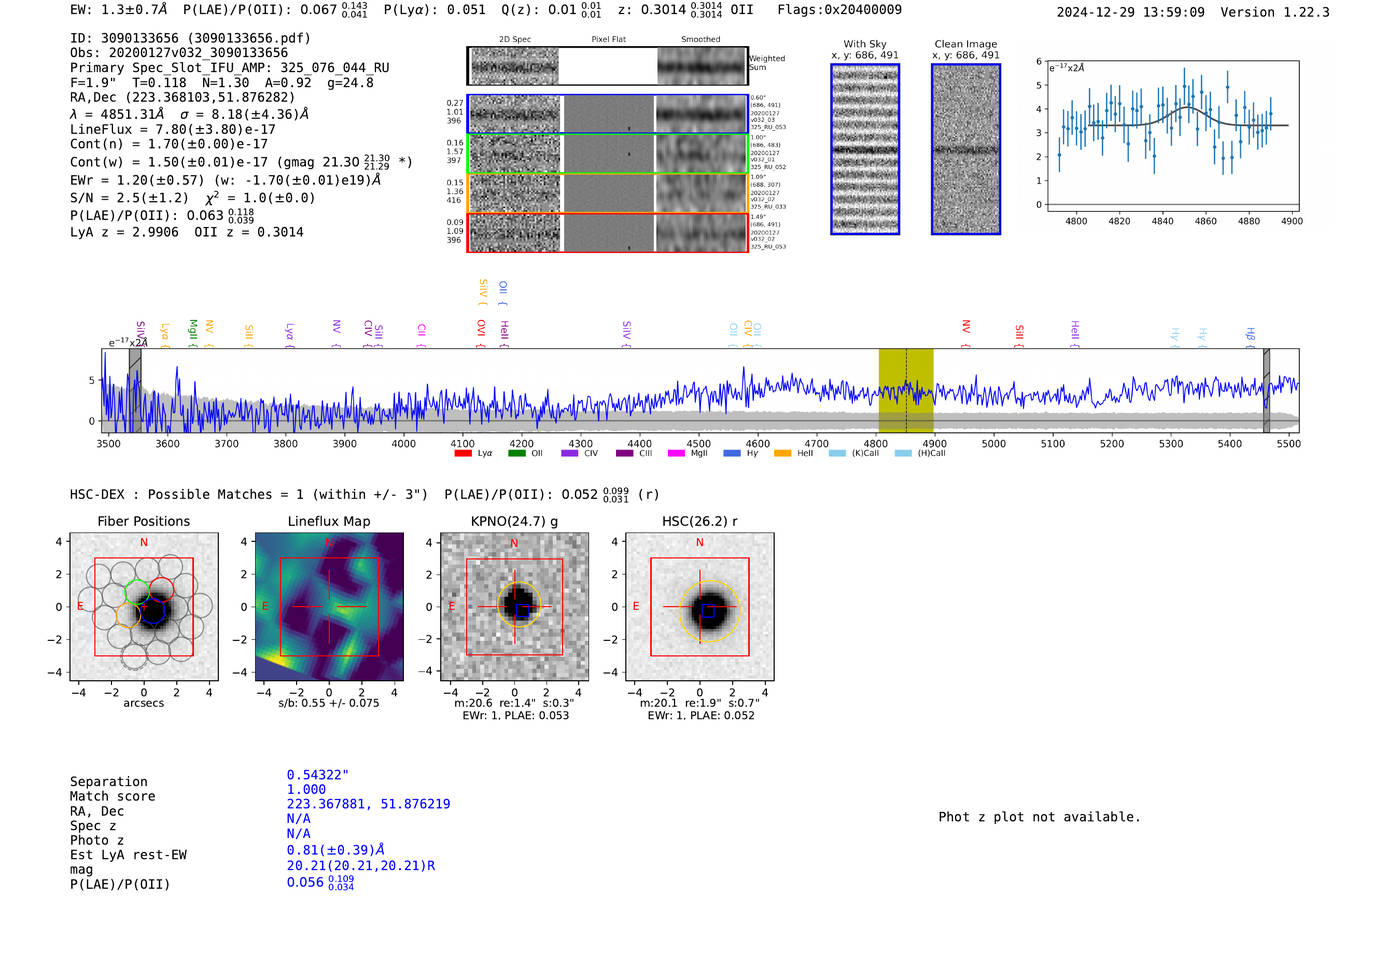Click the red Lyα legend swatch

coord(462,454)
